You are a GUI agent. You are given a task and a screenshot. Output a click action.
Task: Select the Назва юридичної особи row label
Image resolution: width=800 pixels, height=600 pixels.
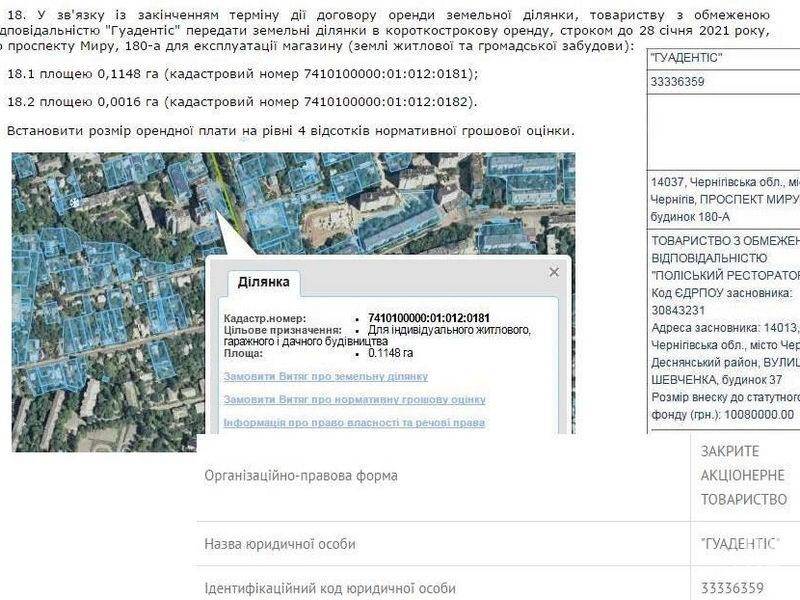279,544
